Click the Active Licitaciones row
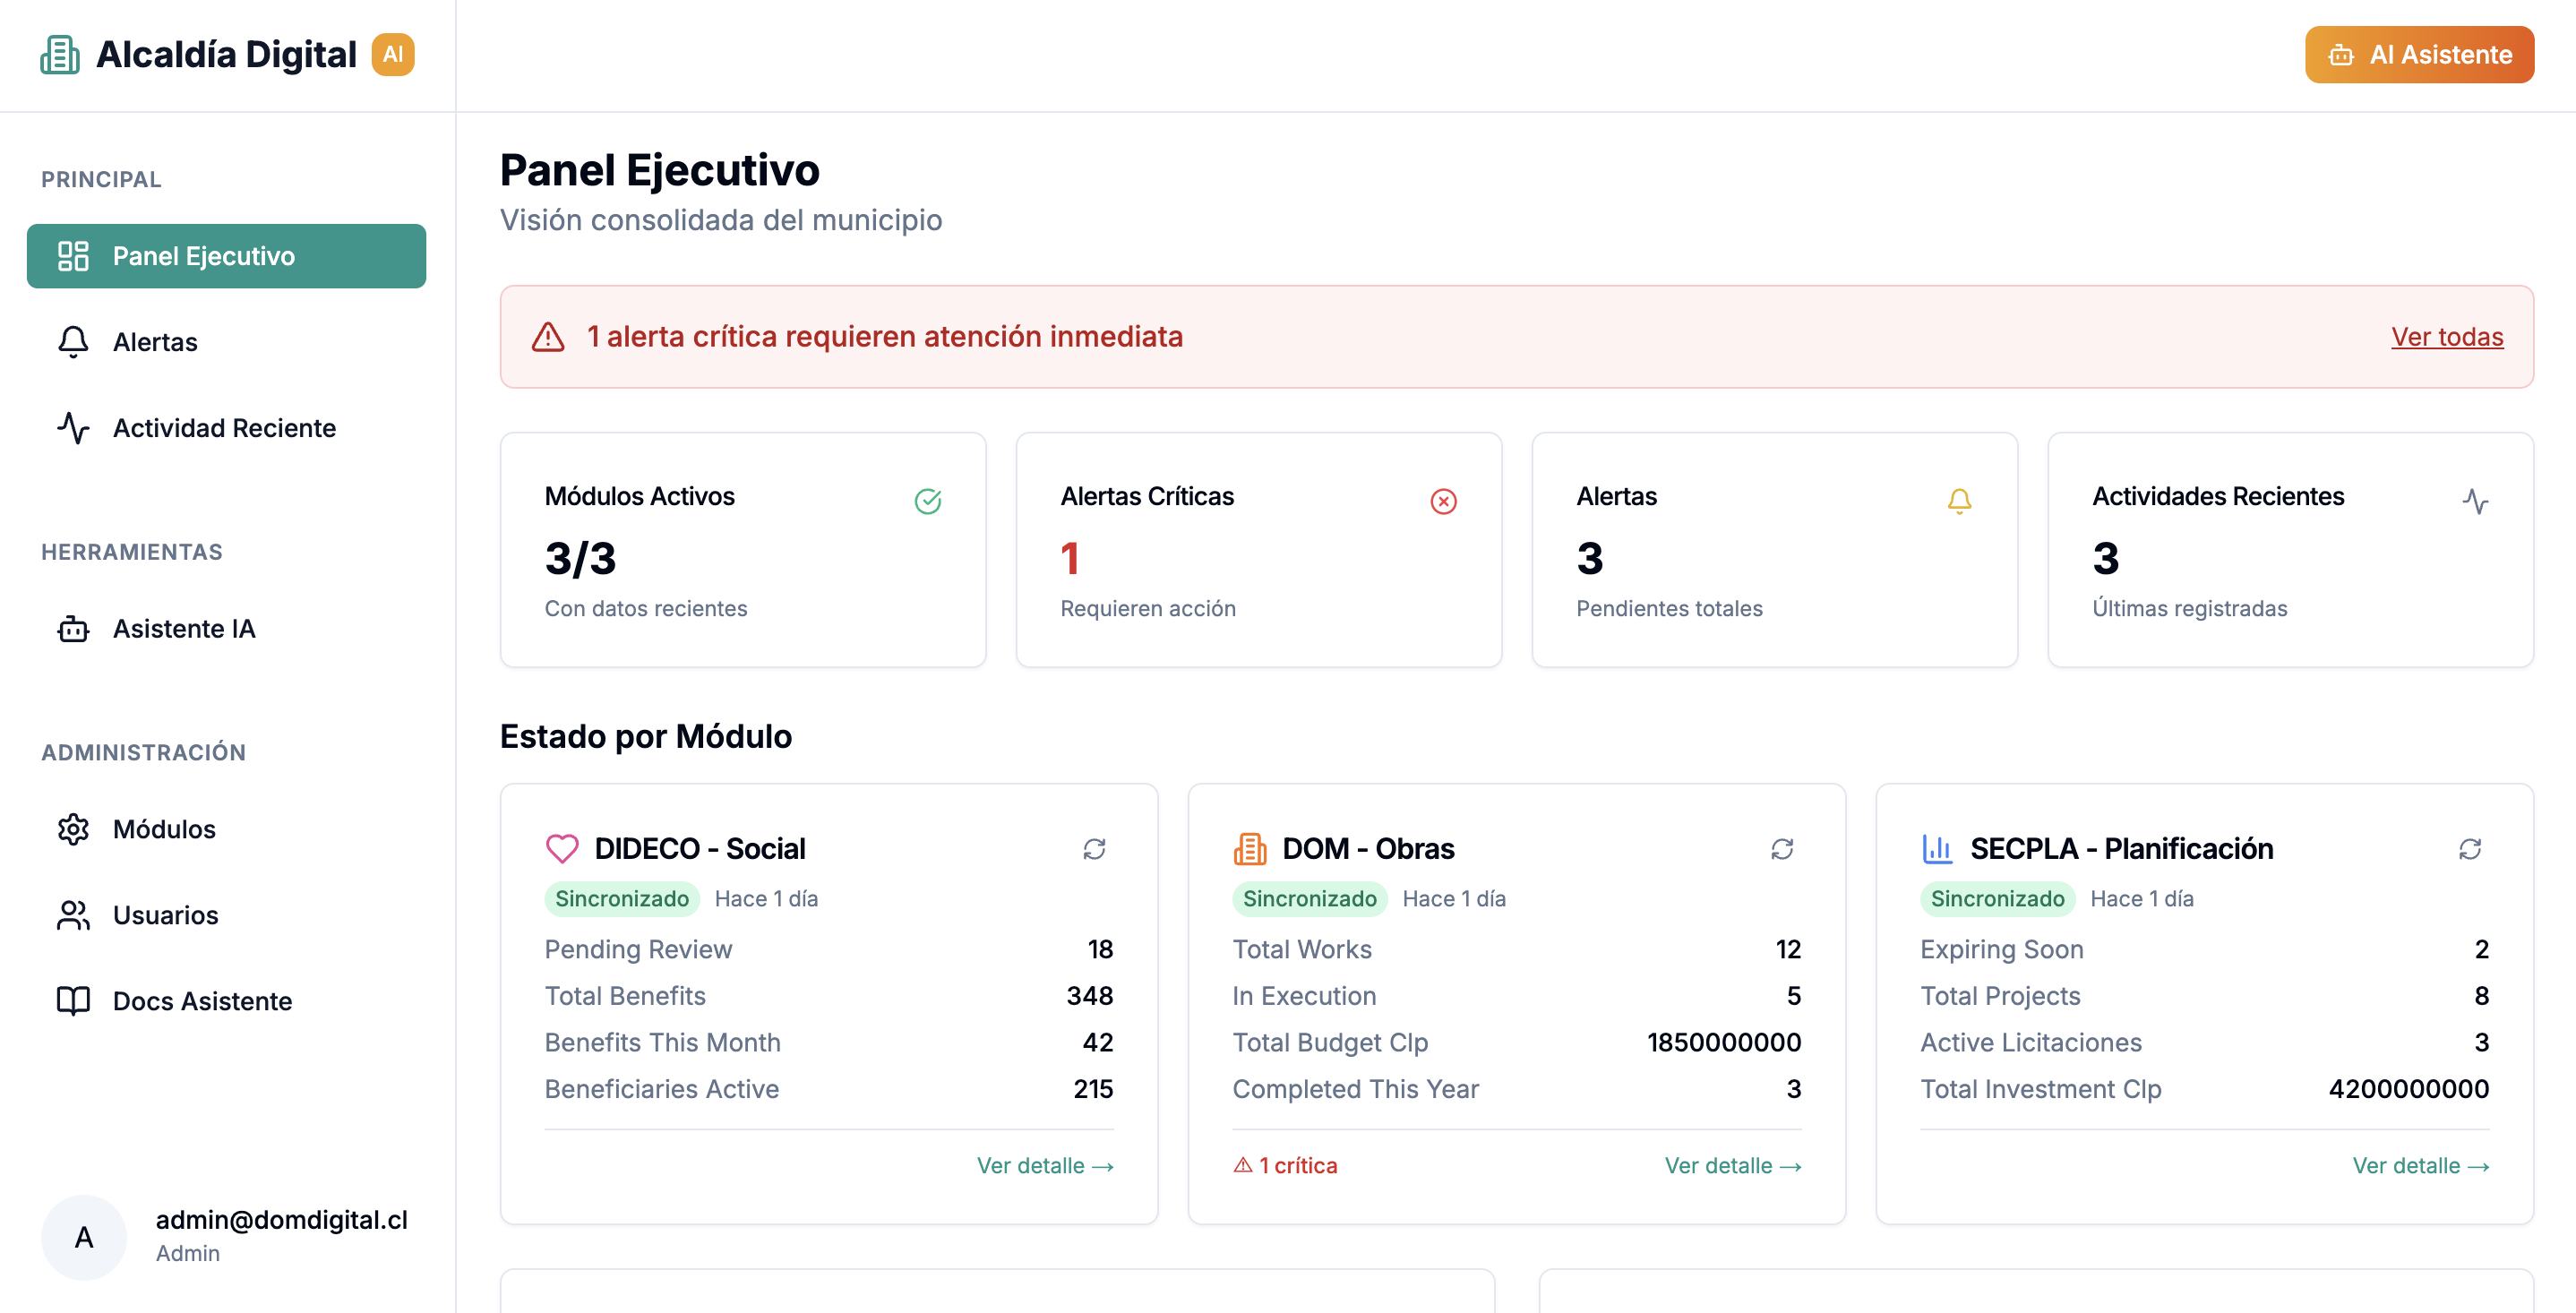The height and width of the screenshot is (1313, 2576). pos(2205,1043)
